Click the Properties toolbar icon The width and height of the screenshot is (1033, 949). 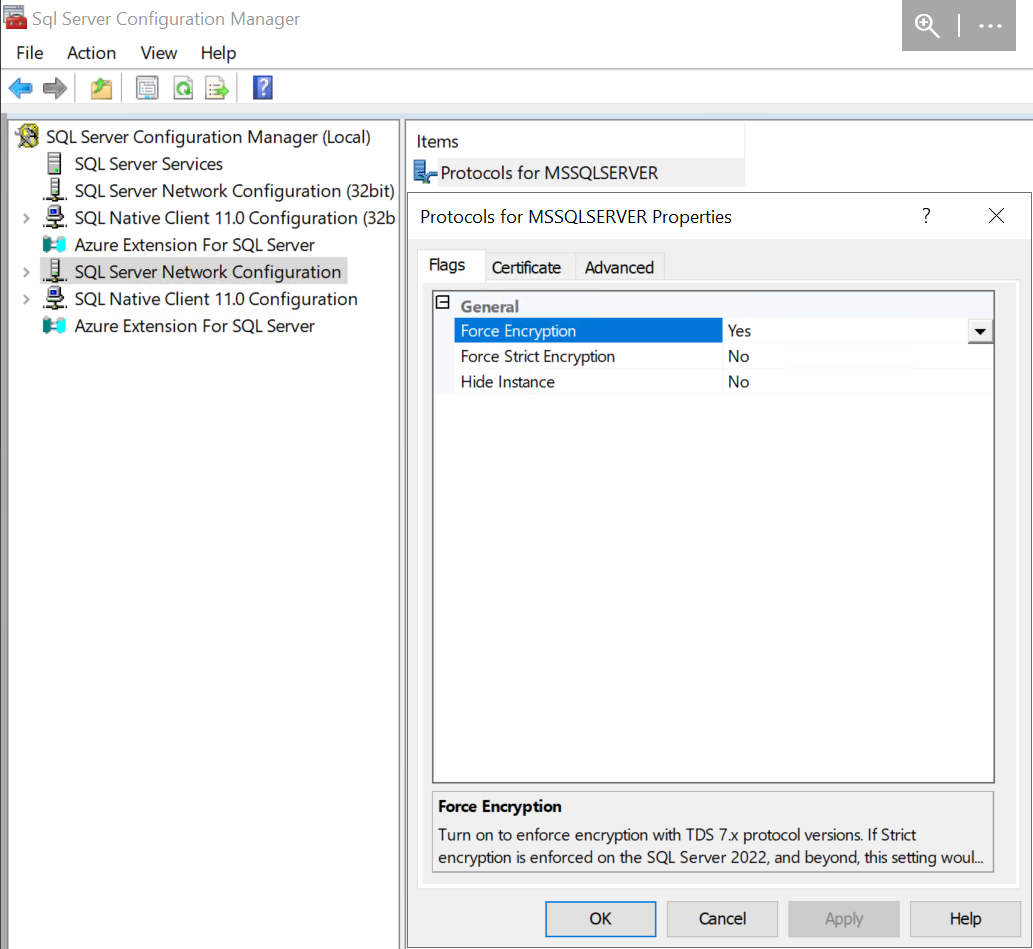click(x=147, y=88)
